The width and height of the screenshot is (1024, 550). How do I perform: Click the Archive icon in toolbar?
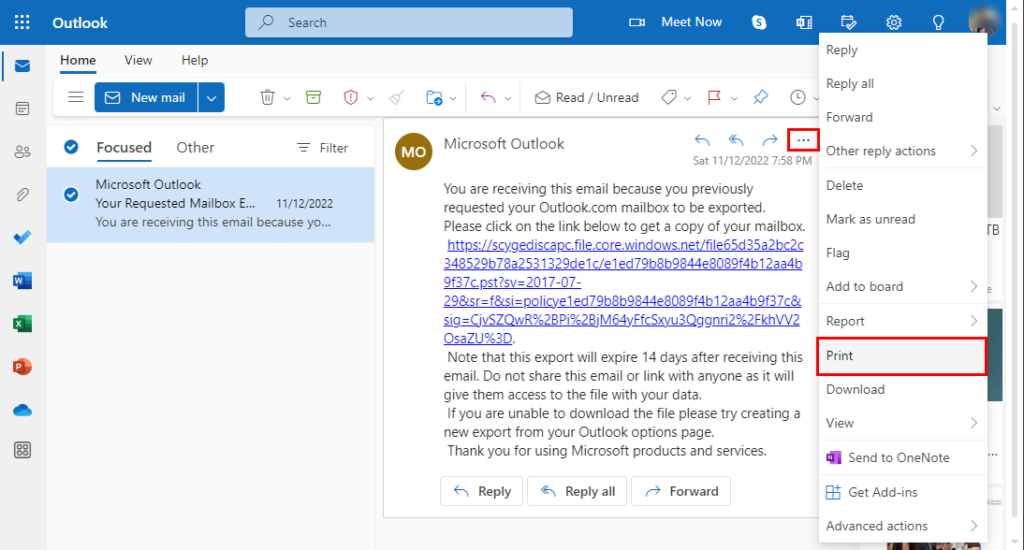tap(313, 97)
